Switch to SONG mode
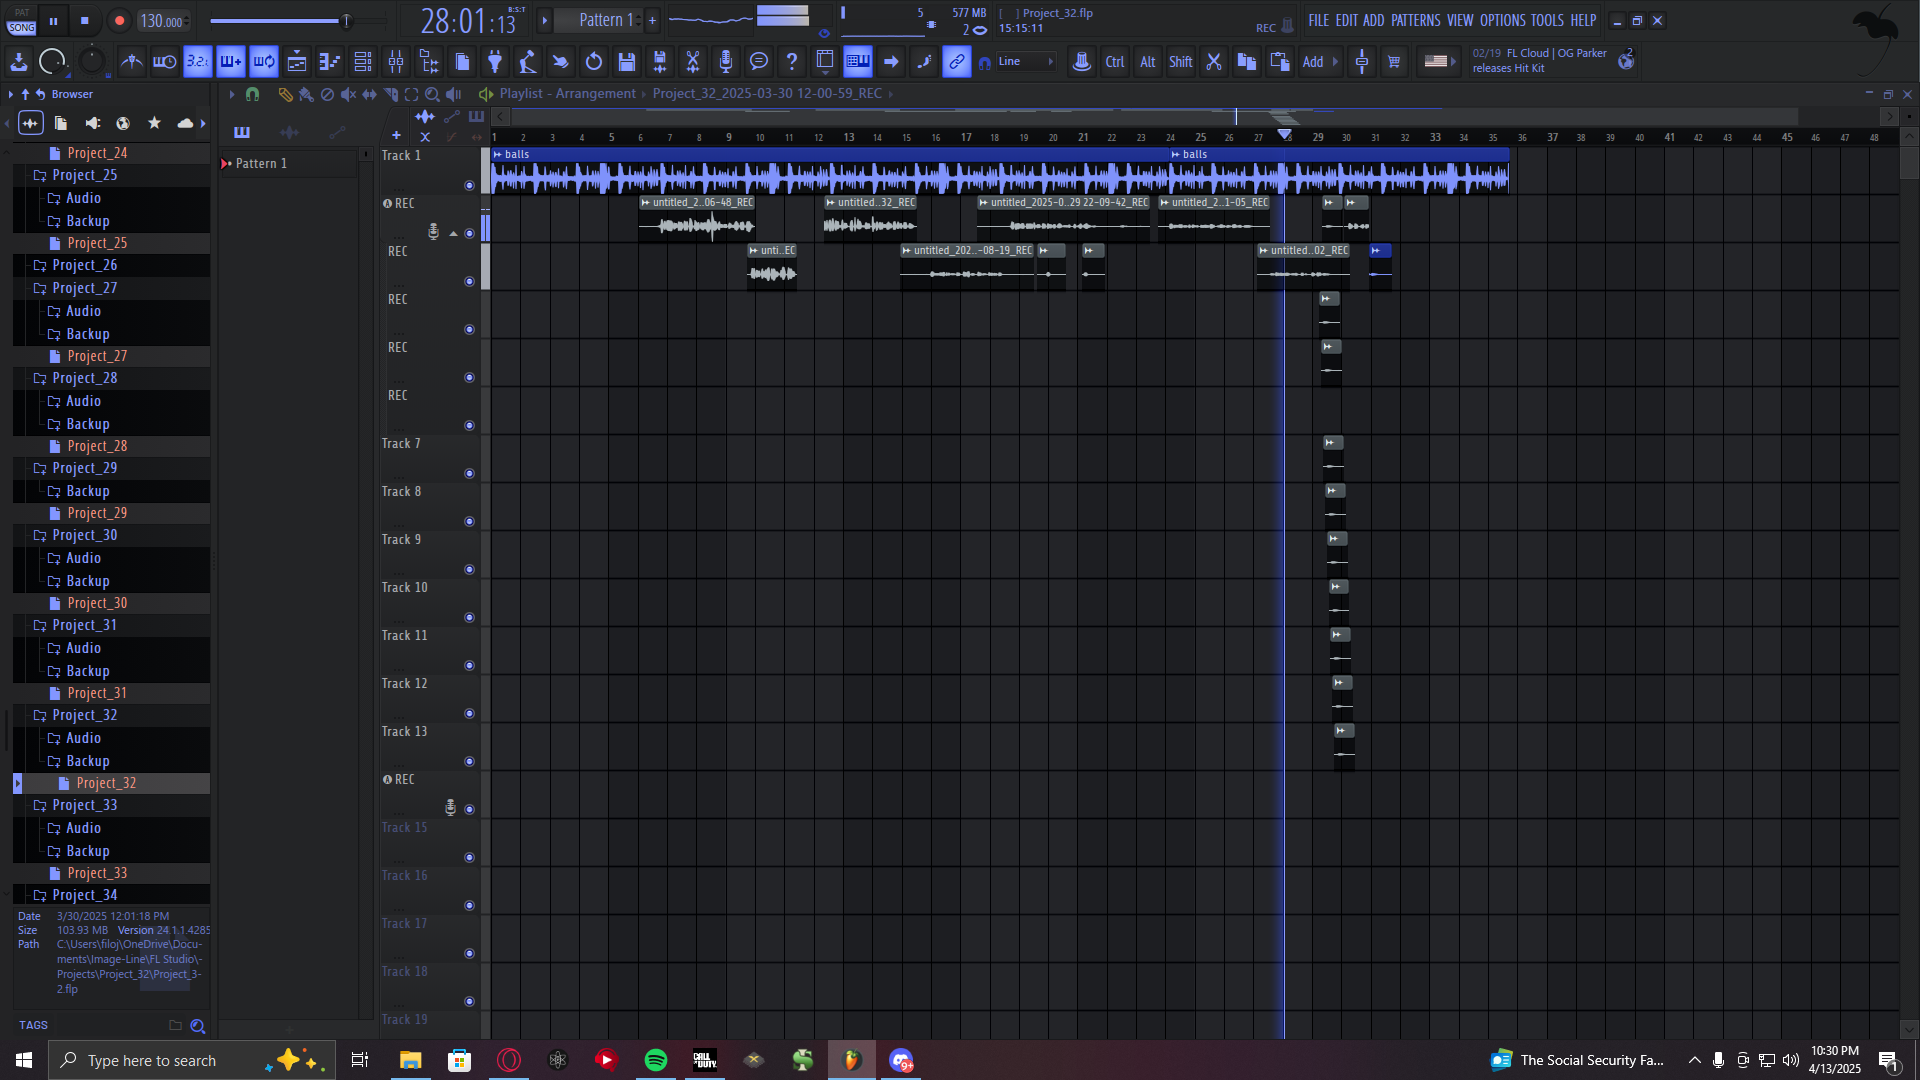The image size is (1920, 1080). [x=21, y=27]
